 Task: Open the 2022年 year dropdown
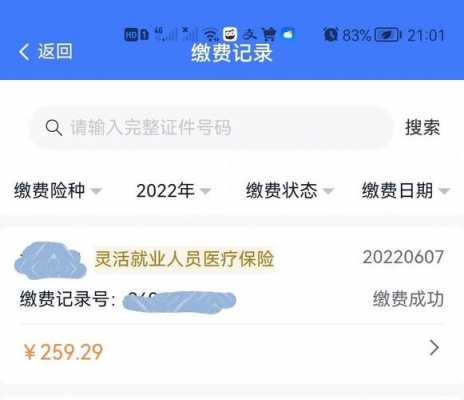pyautogui.click(x=173, y=191)
